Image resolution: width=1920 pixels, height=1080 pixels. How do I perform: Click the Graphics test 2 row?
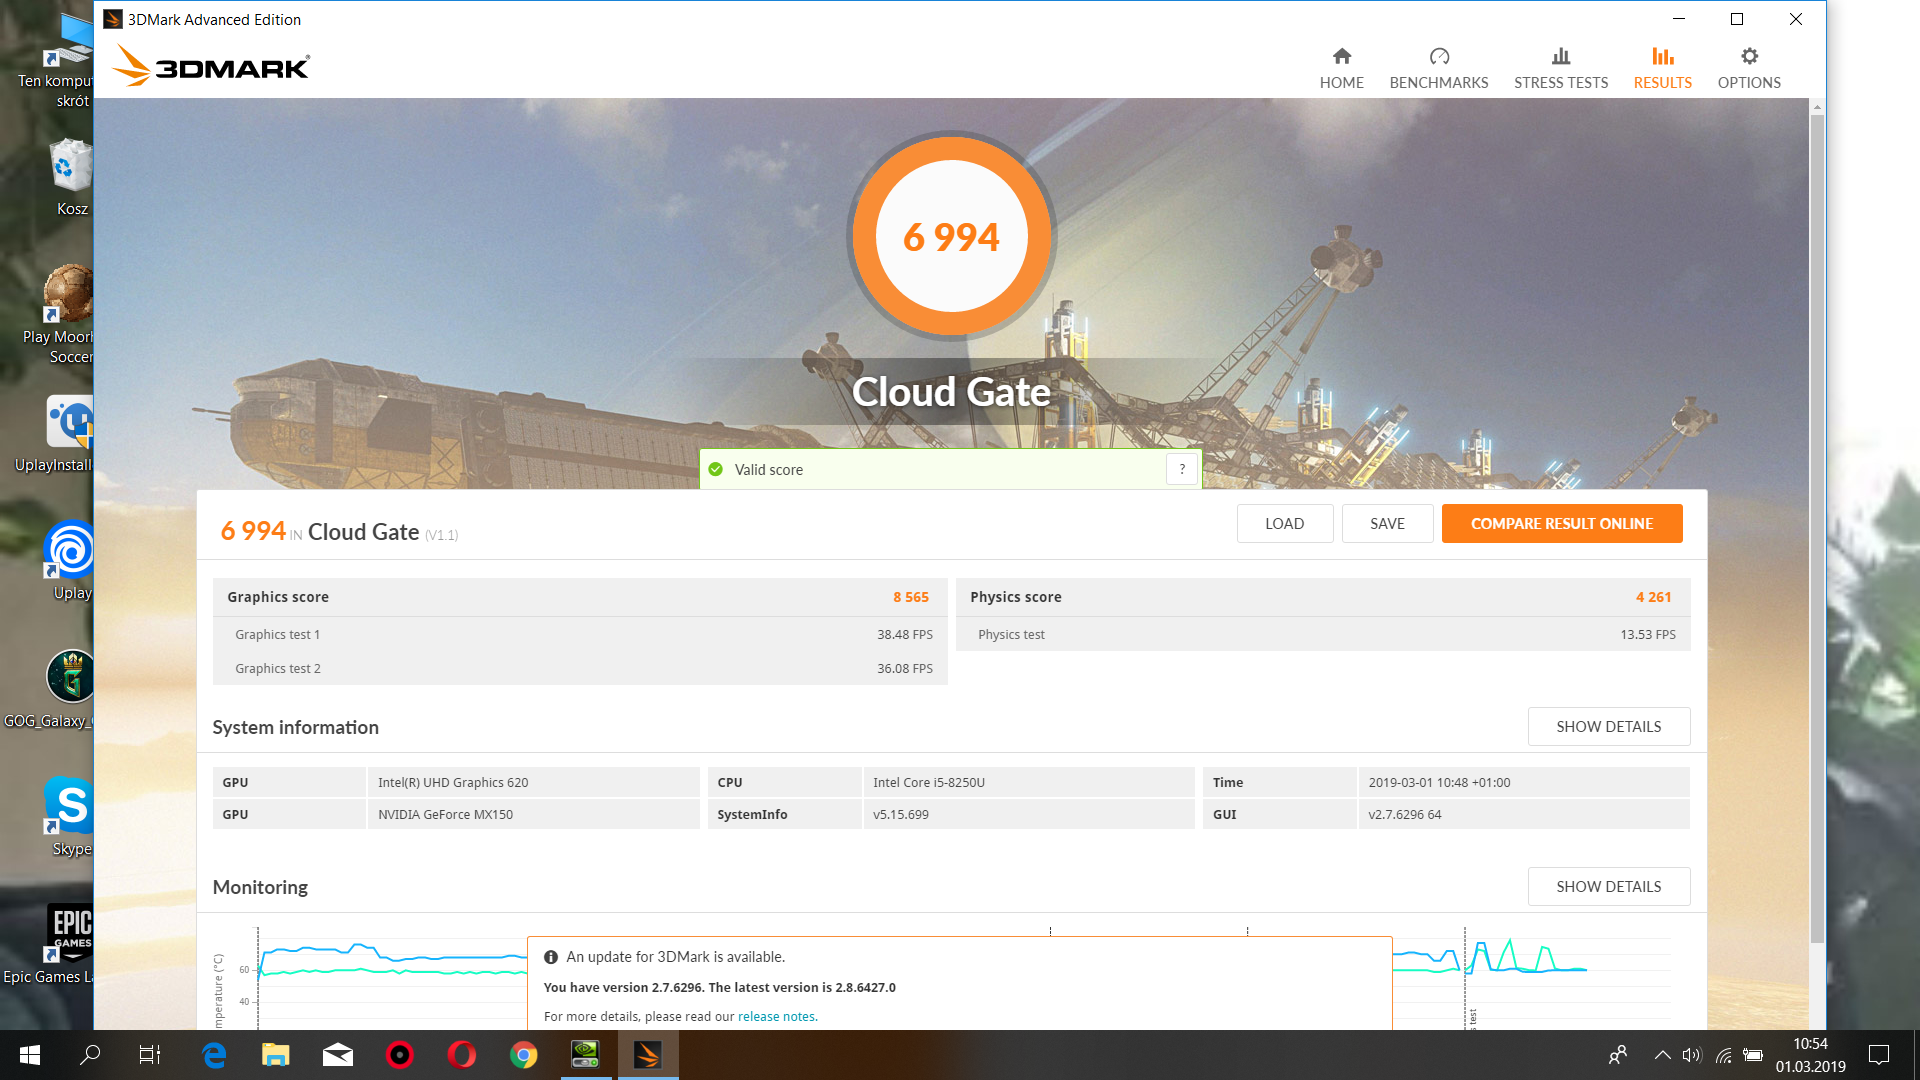(580, 668)
